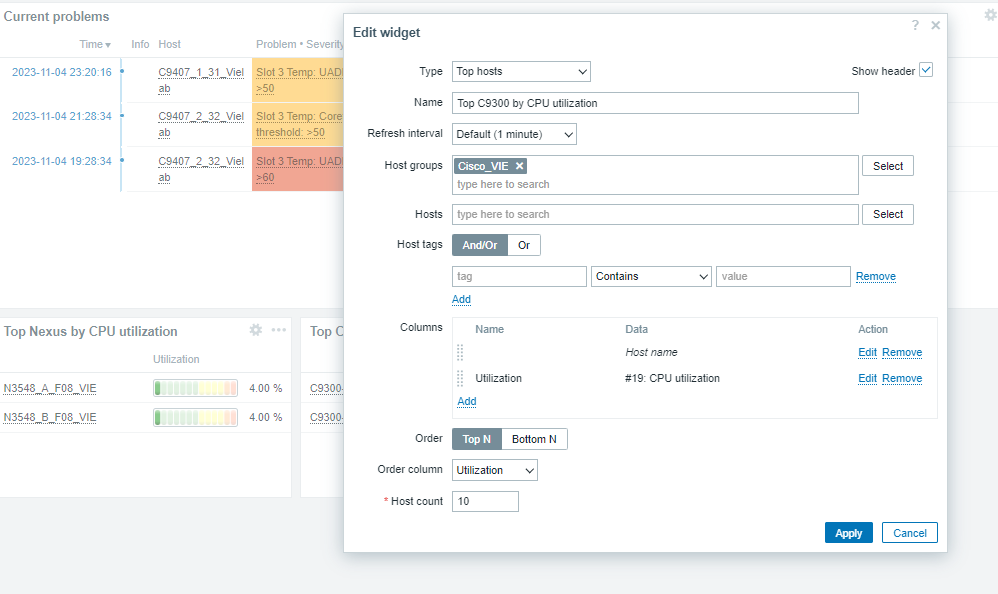Click the Hosts search field

click(x=655, y=215)
